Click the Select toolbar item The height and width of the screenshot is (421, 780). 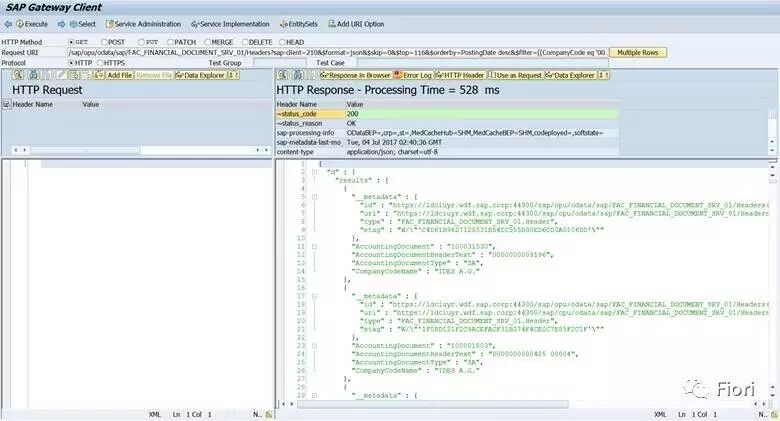[83, 24]
